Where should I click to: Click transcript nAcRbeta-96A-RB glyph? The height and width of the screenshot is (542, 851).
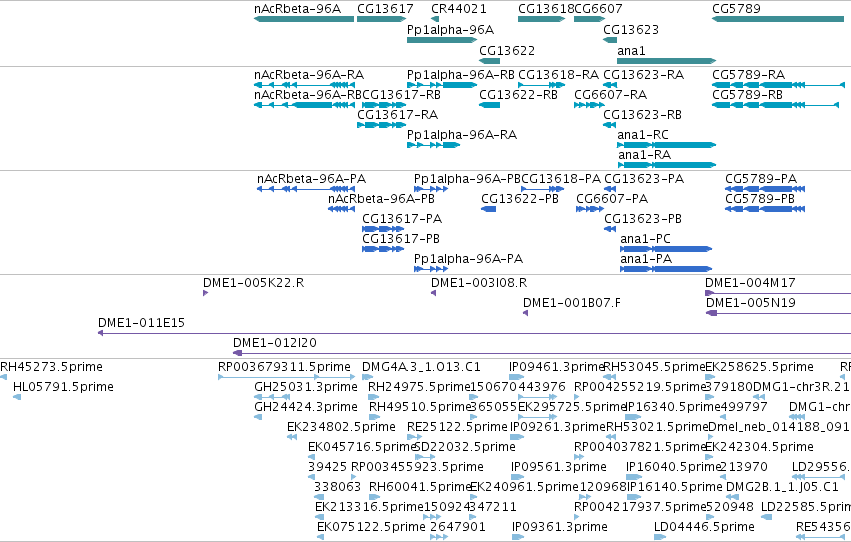304,105
